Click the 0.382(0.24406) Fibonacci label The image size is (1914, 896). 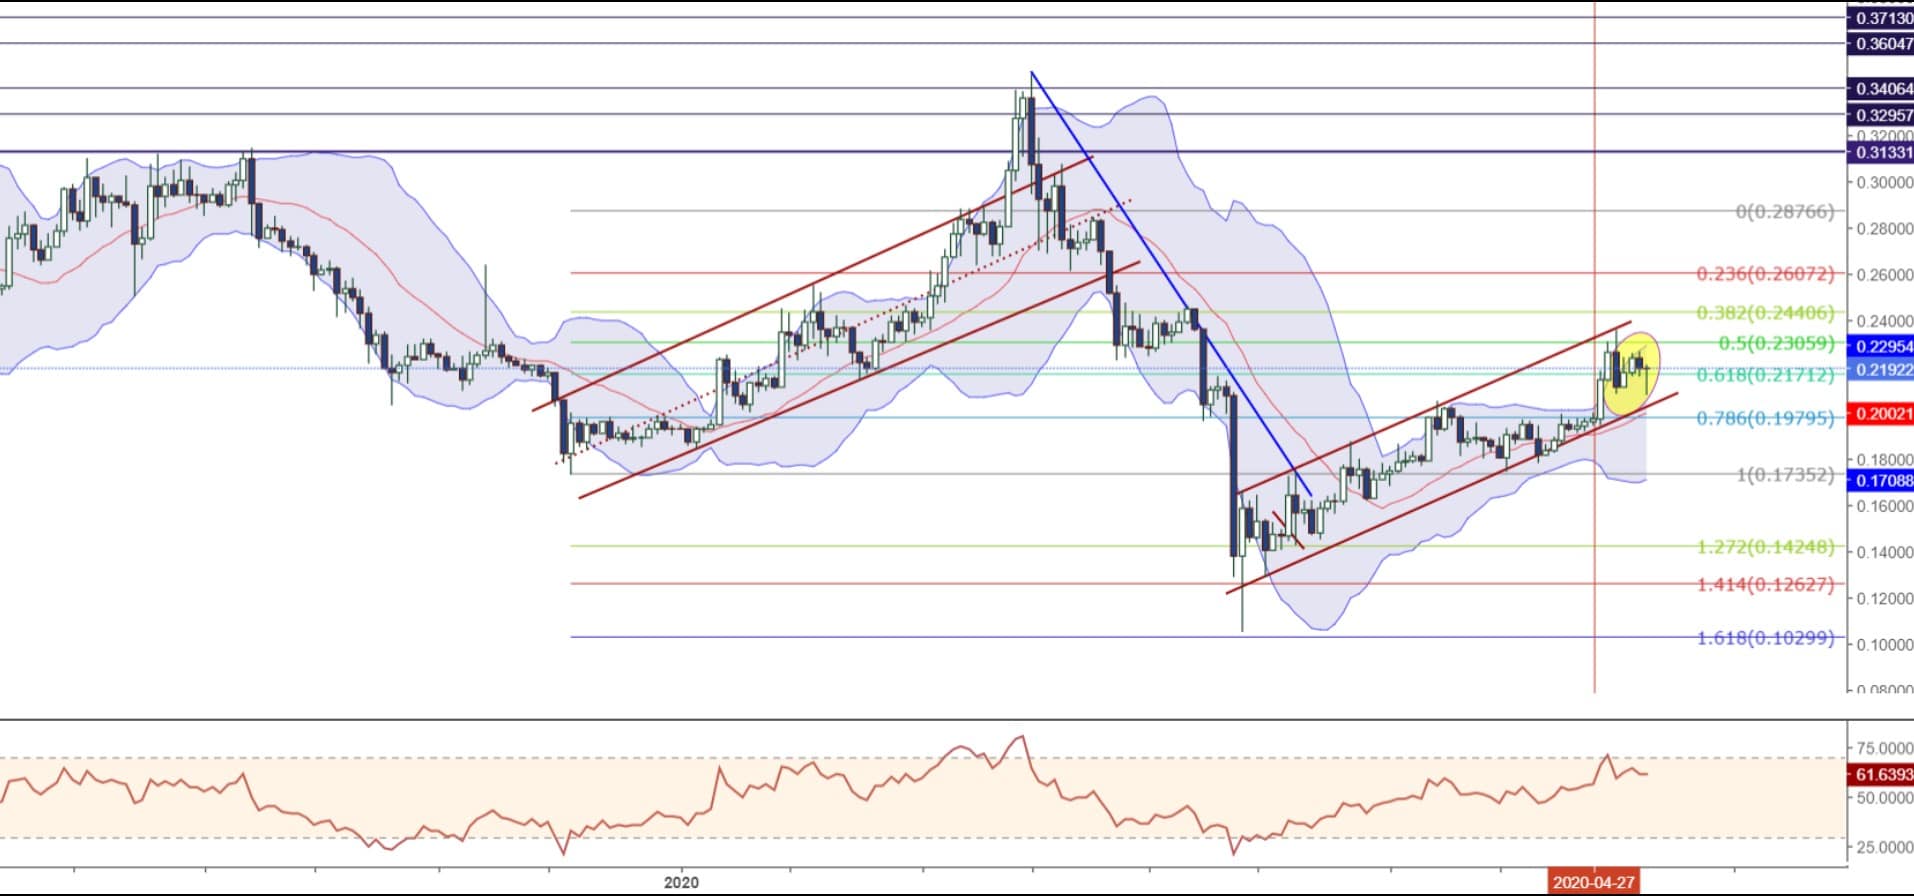click(x=1765, y=313)
